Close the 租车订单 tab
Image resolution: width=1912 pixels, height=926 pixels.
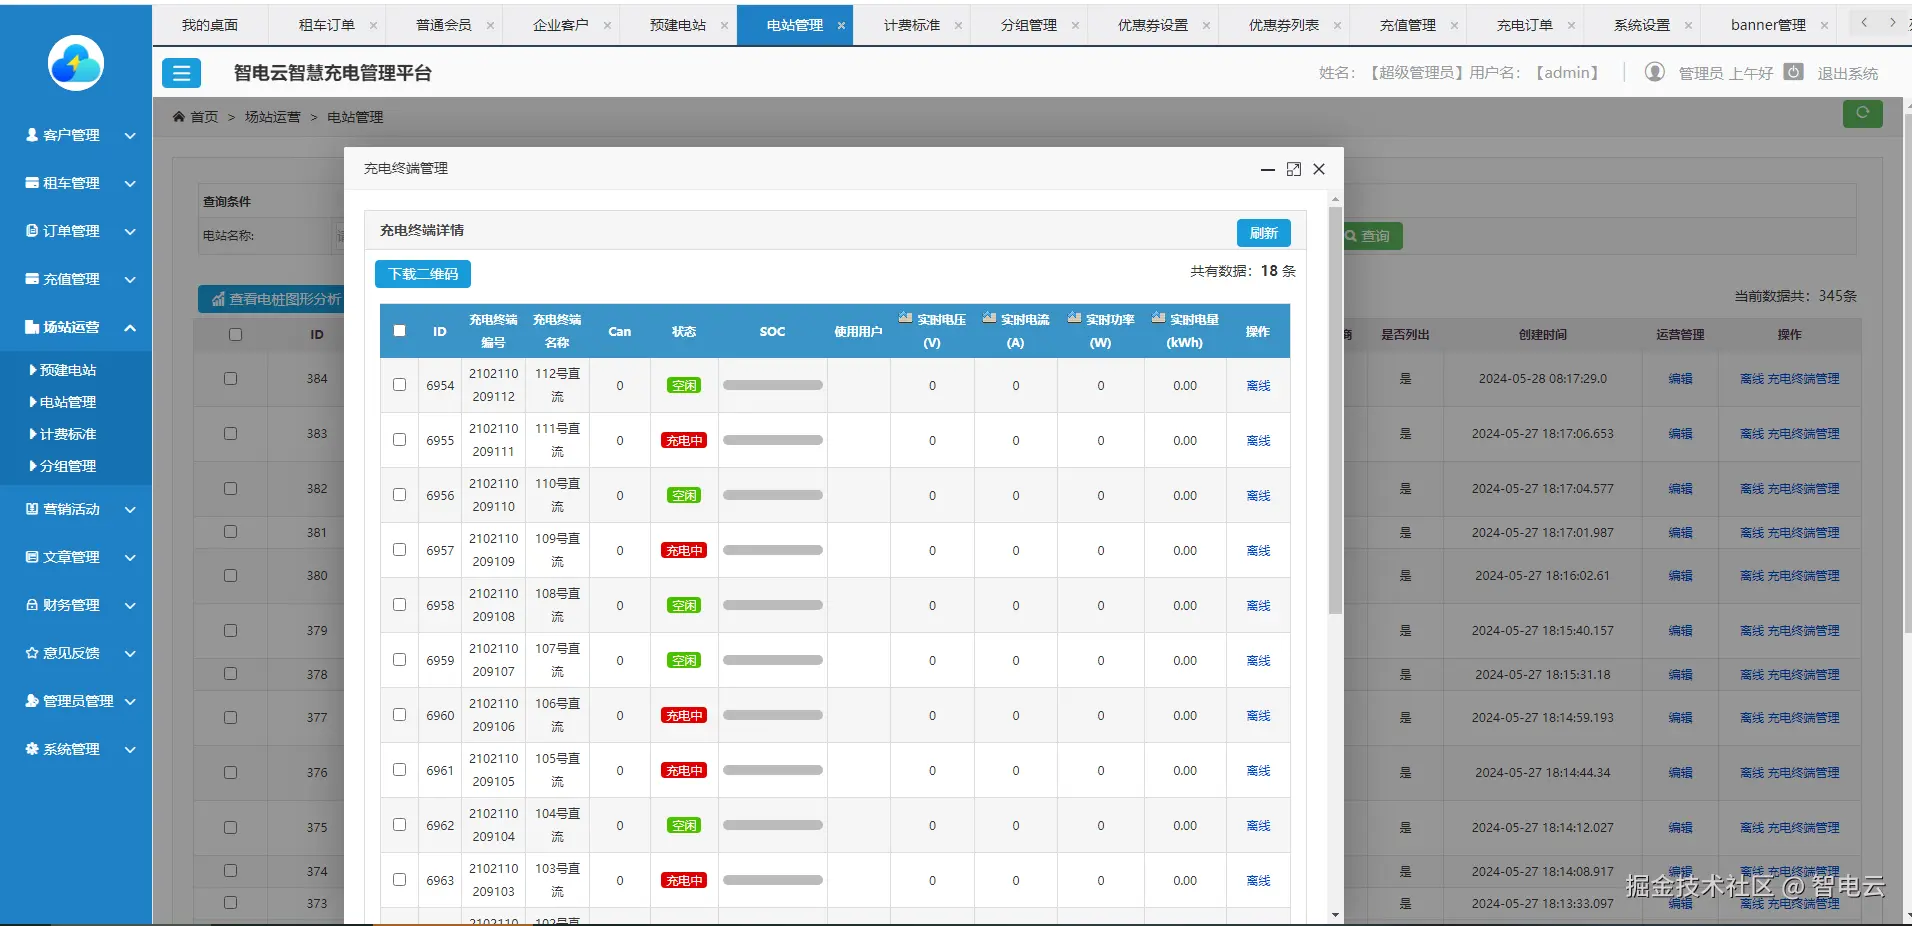tap(373, 25)
